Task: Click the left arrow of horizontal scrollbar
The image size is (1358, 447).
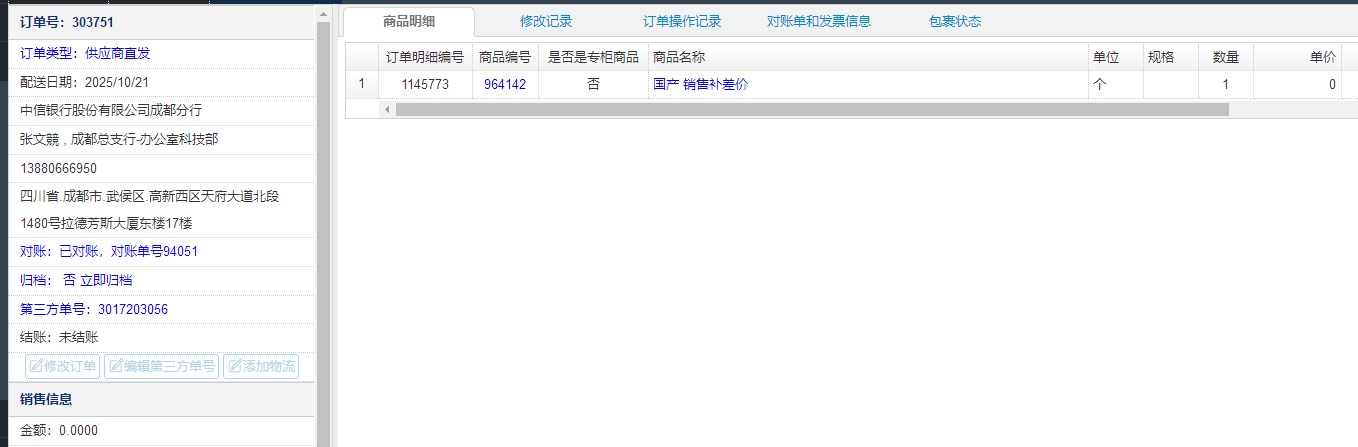Action: 387,109
